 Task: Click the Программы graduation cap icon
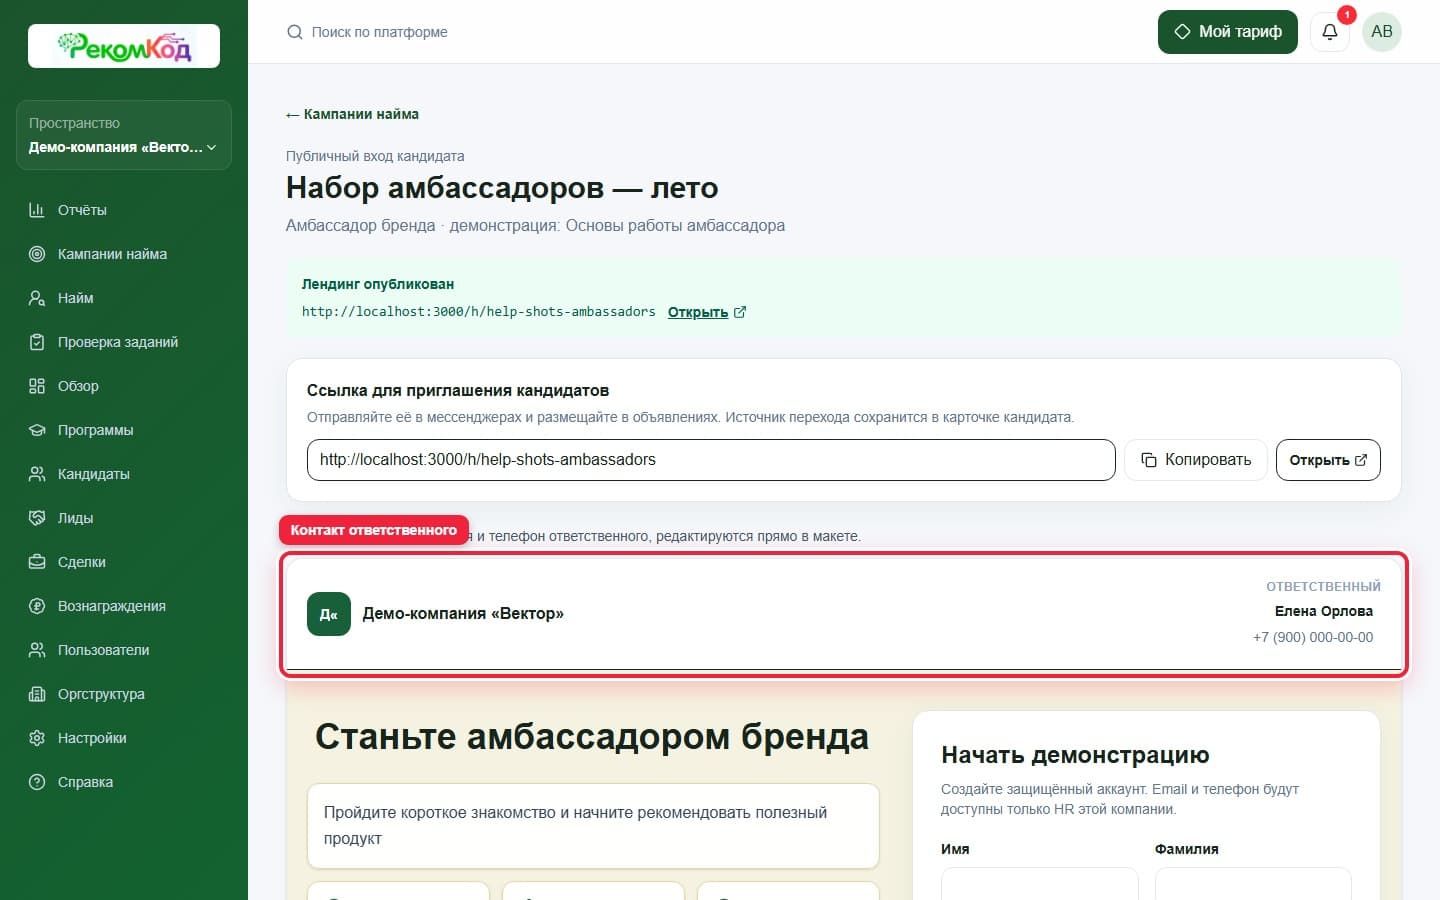(x=37, y=430)
